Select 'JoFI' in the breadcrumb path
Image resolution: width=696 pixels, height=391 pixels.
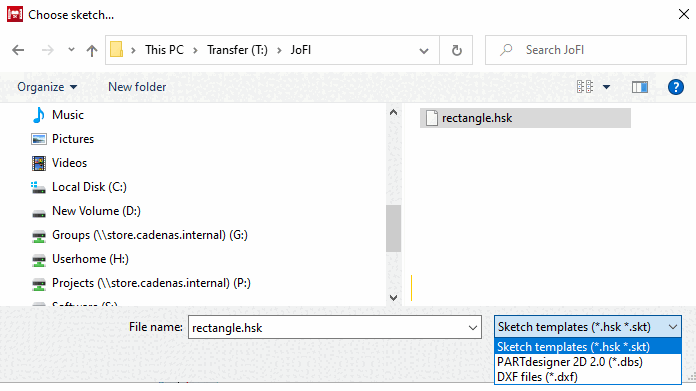pos(301,50)
